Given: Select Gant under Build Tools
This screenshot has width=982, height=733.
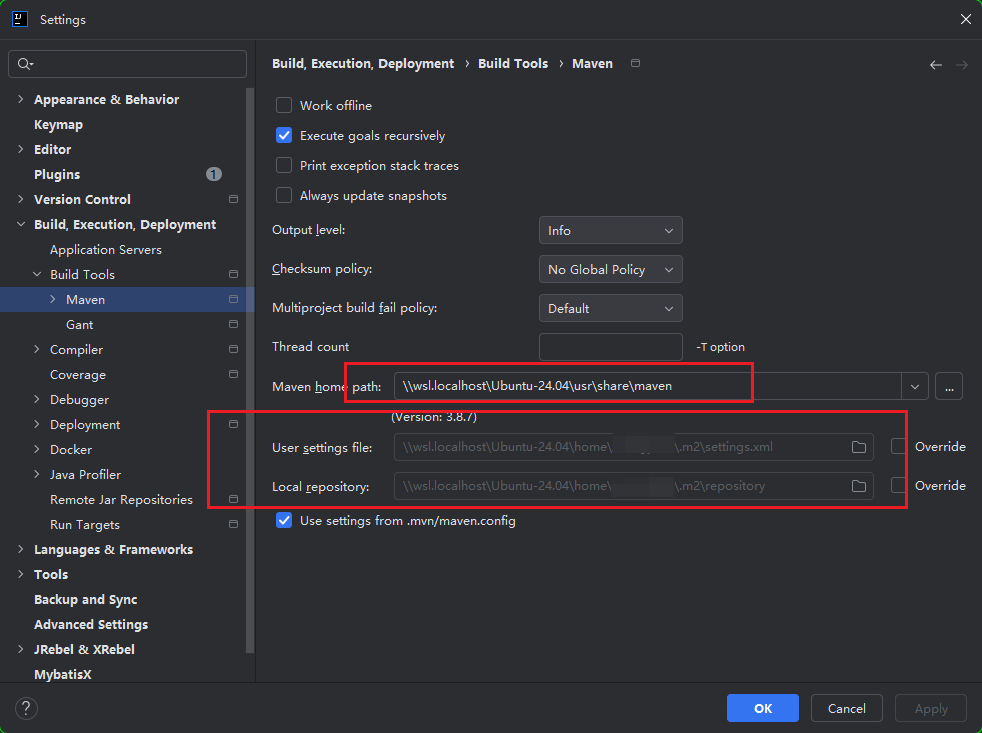Looking at the screenshot, I should pyautogui.click(x=80, y=325).
